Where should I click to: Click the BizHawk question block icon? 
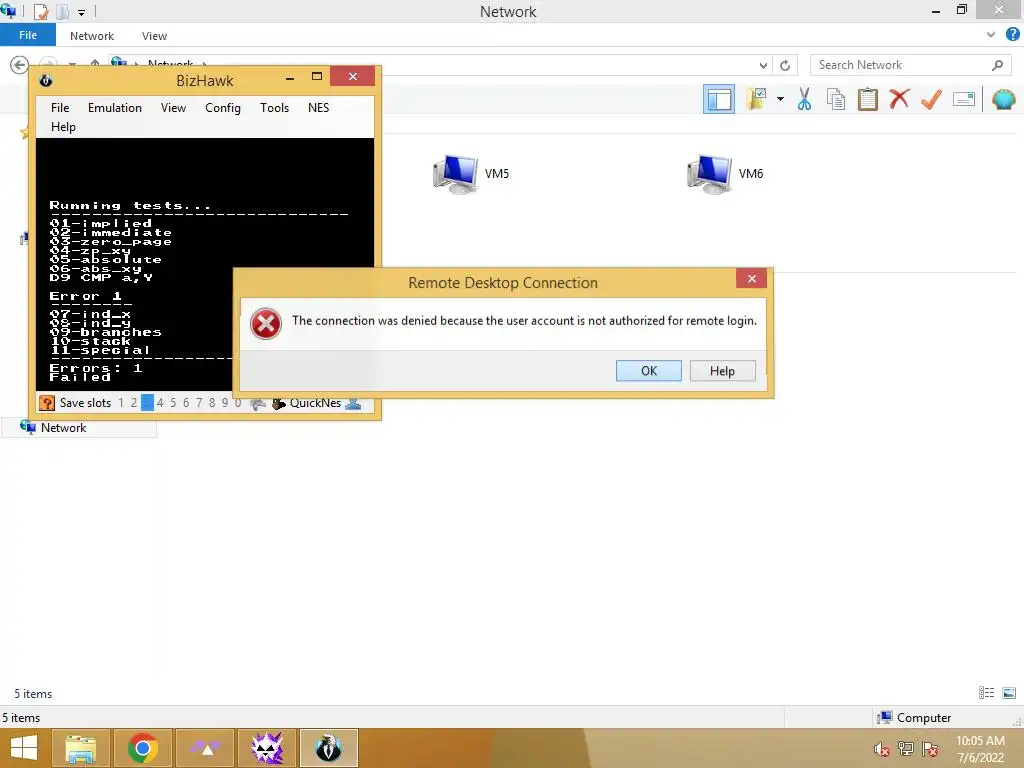point(47,403)
